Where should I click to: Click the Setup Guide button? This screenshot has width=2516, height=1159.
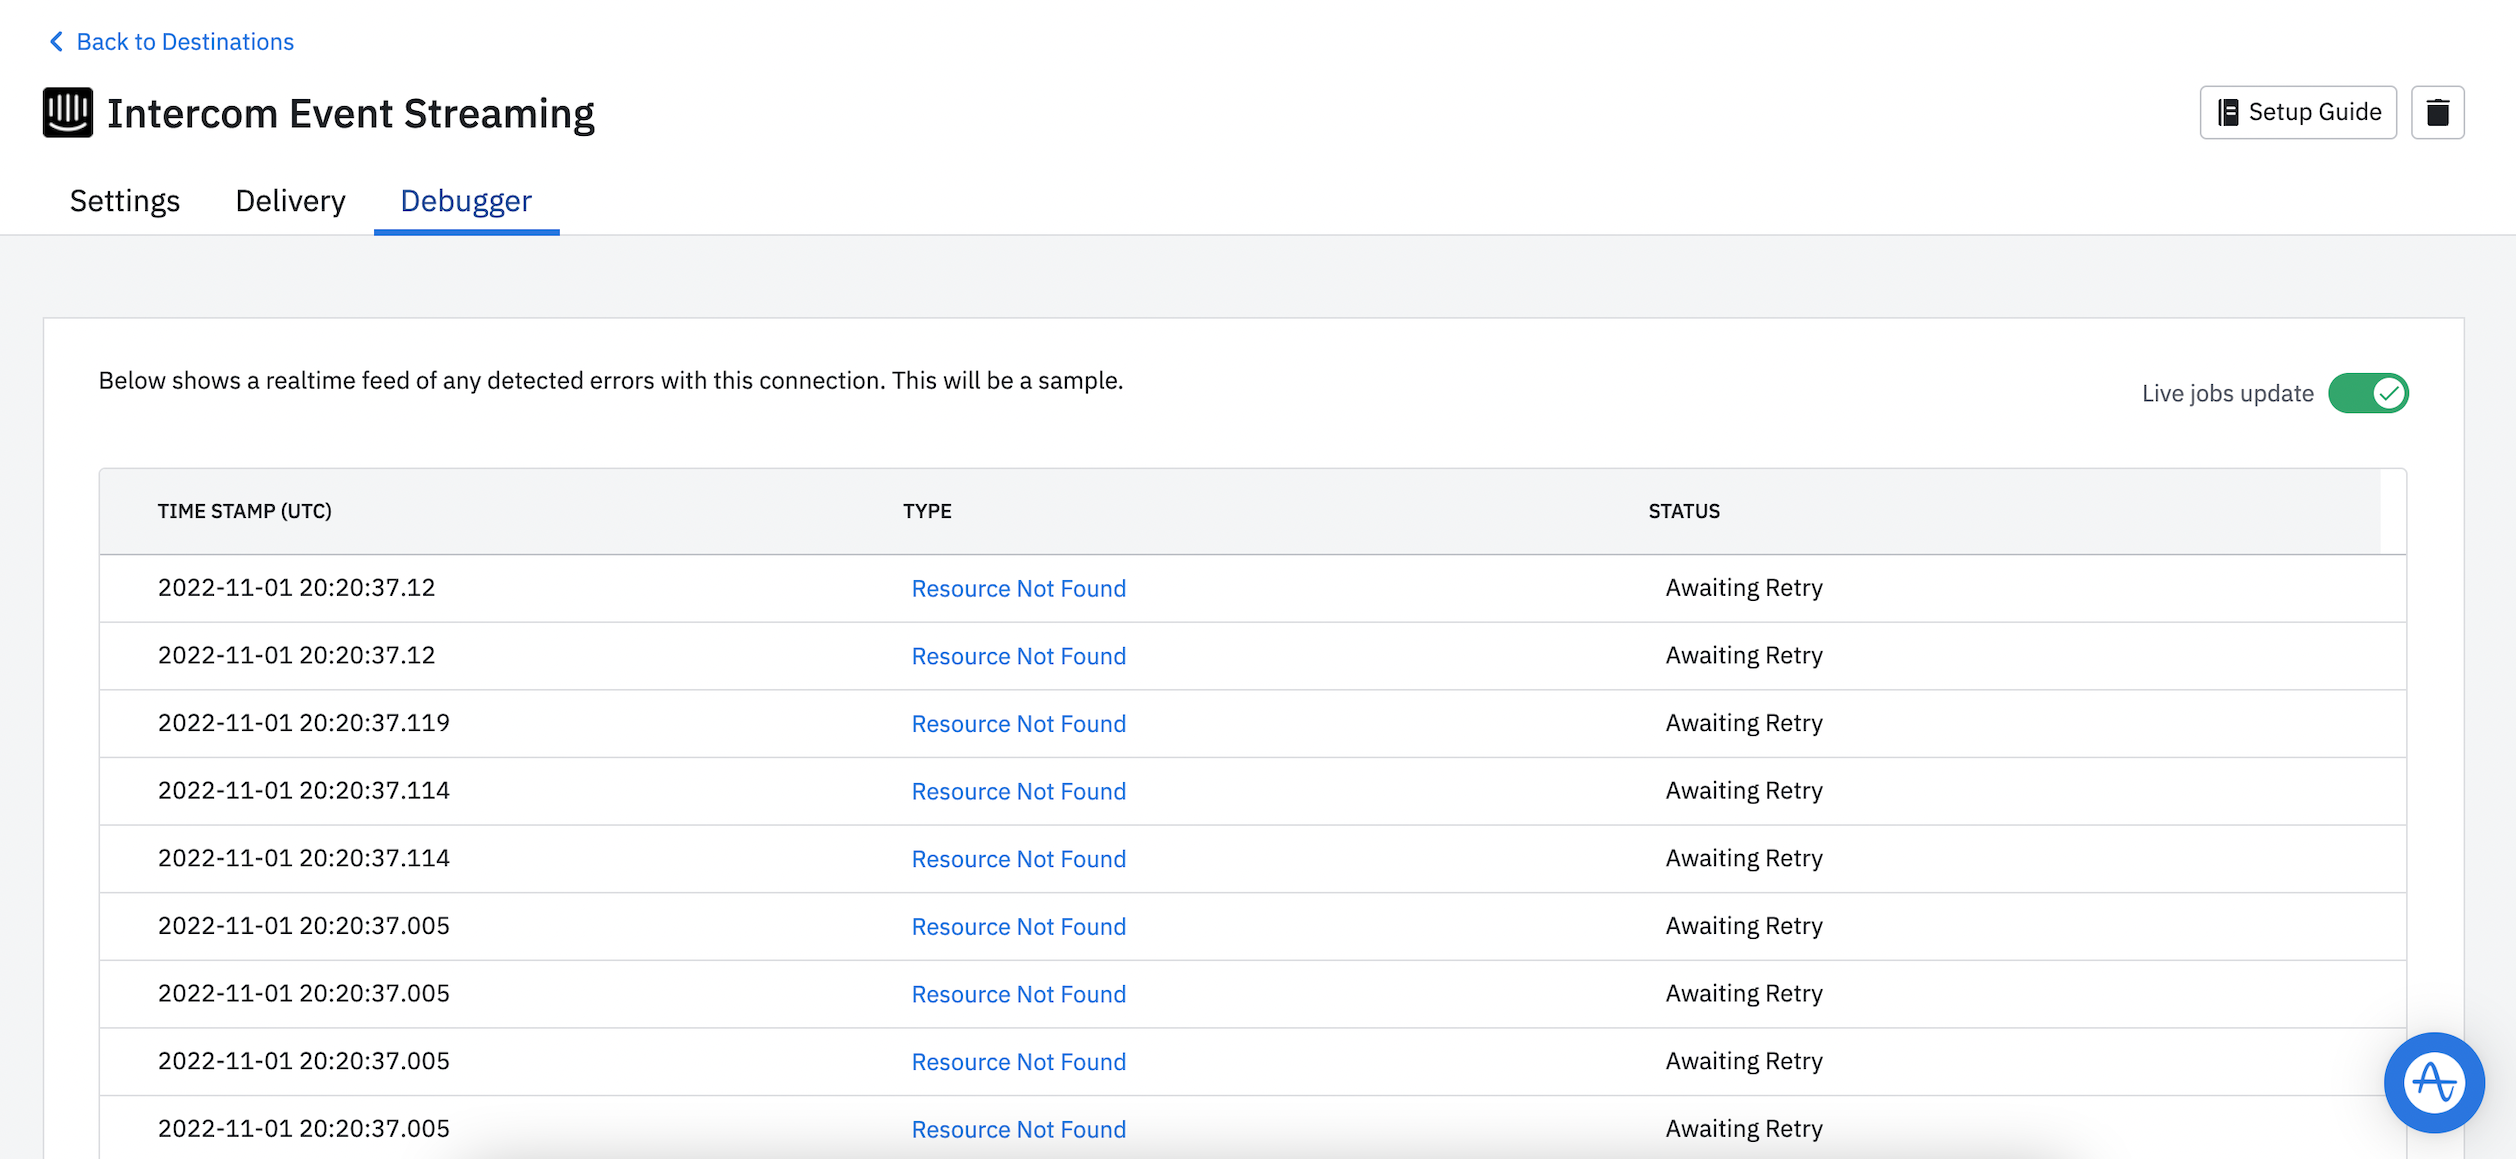[2297, 112]
